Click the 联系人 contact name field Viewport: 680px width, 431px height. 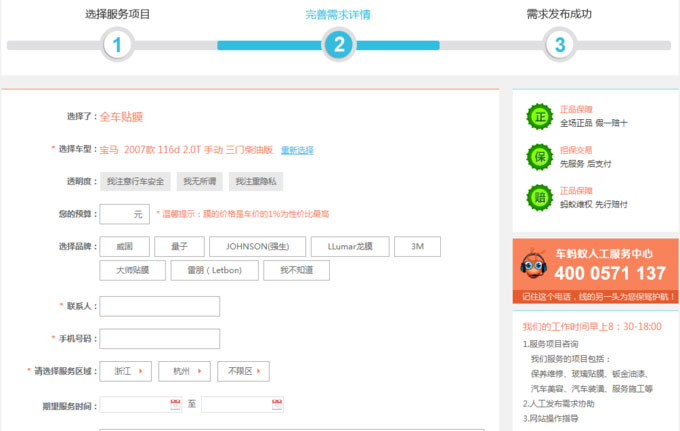[x=160, y=305]
